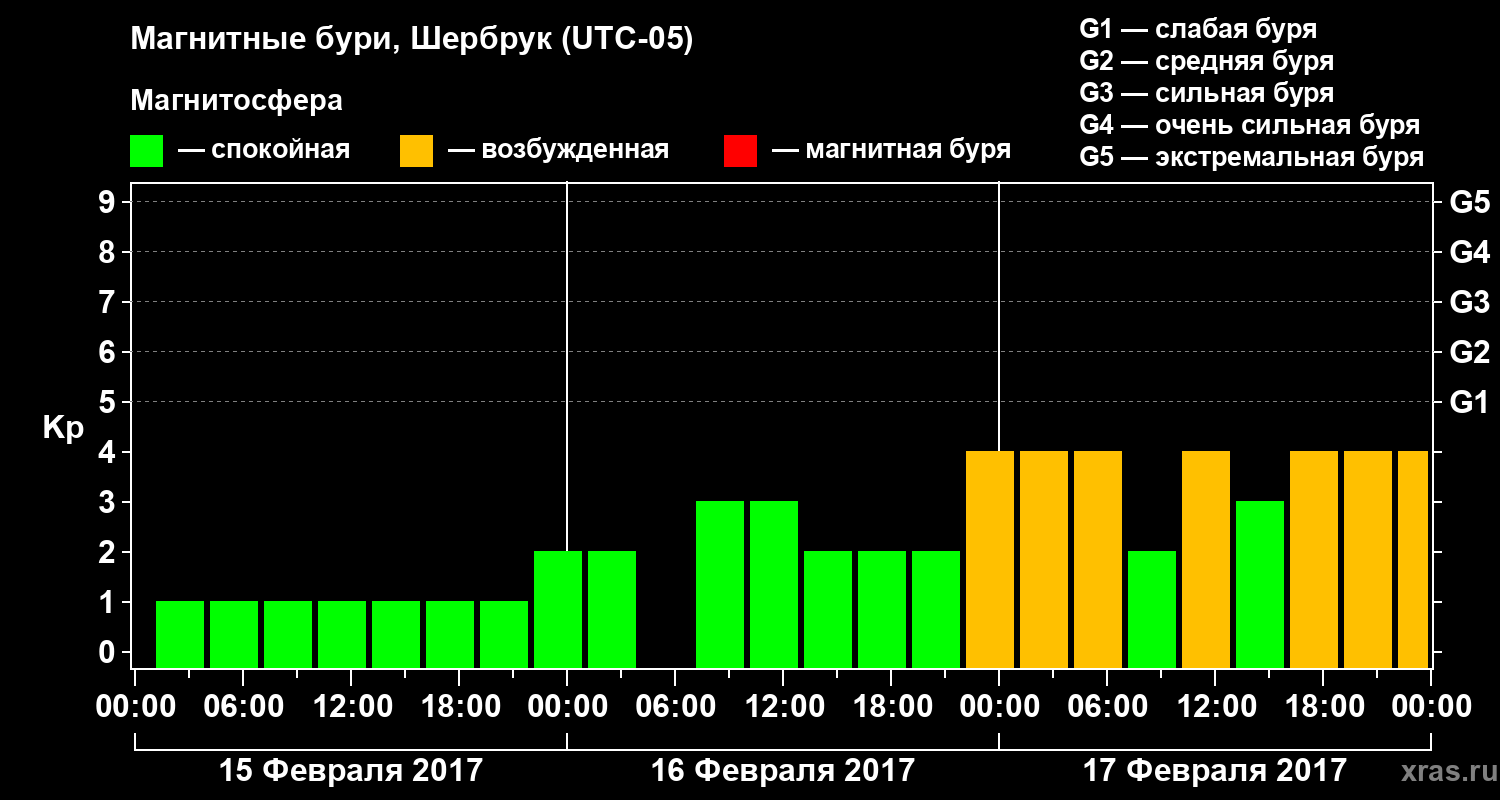Click the first Kp 3 bar on 16 February

tap(720, 584)
